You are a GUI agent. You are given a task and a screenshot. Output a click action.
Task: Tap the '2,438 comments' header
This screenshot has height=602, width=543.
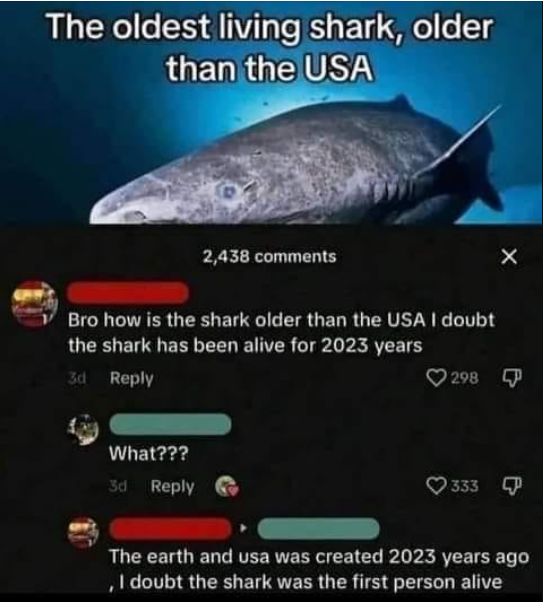pyautogui.click(x=269, y=256)
